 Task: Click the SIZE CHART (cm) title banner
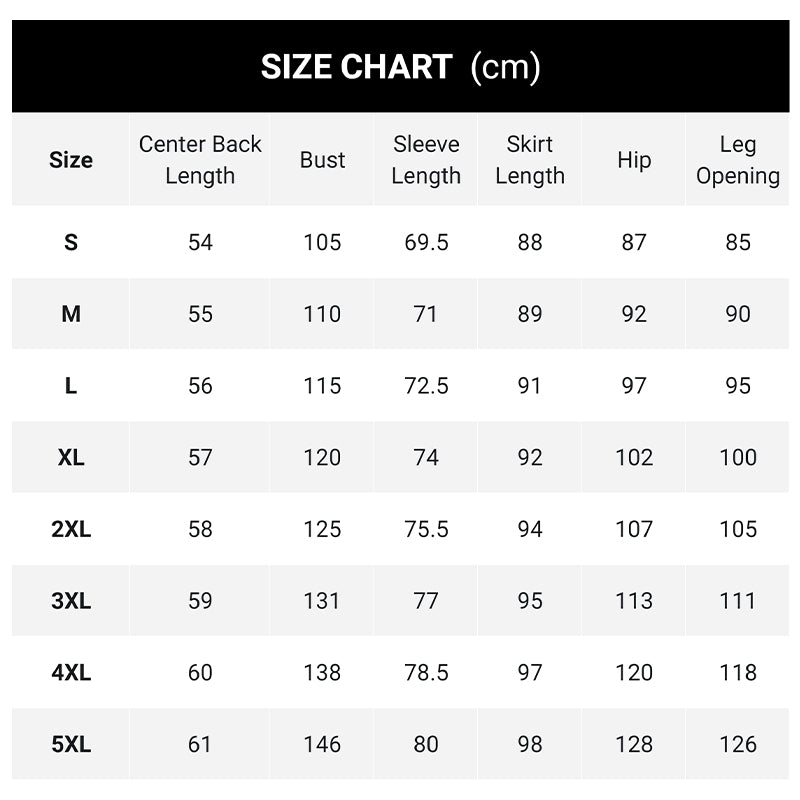[400, 67]
